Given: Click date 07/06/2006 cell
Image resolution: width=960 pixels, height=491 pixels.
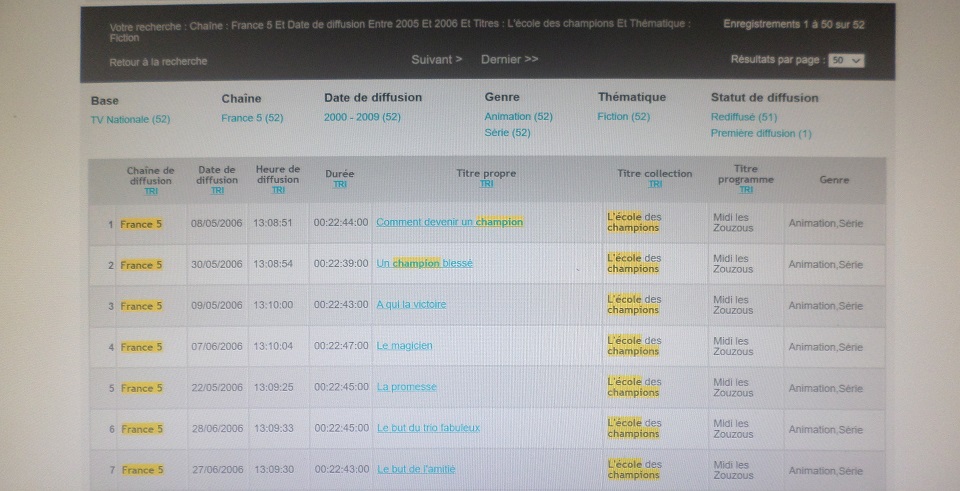Looking at the screenshot, I should pyautogui.click(x=217, y=347).
